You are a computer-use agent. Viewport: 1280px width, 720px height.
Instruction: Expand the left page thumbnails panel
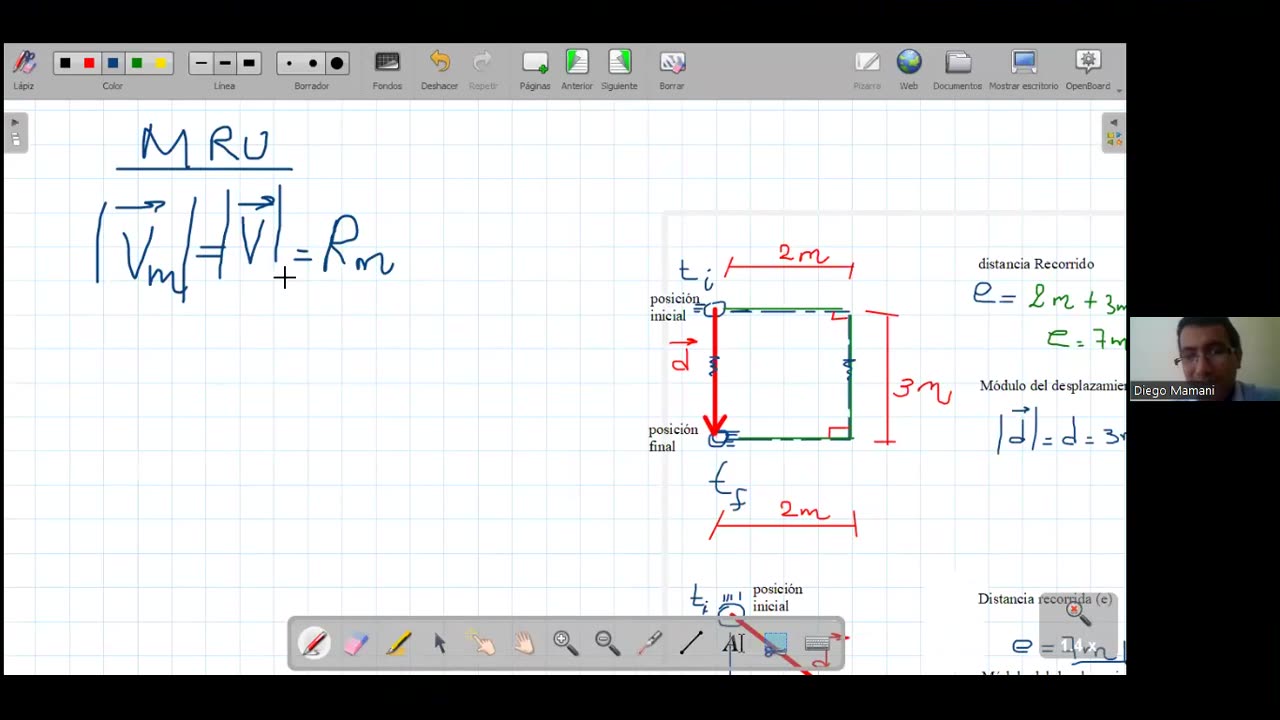coord(15,131)
